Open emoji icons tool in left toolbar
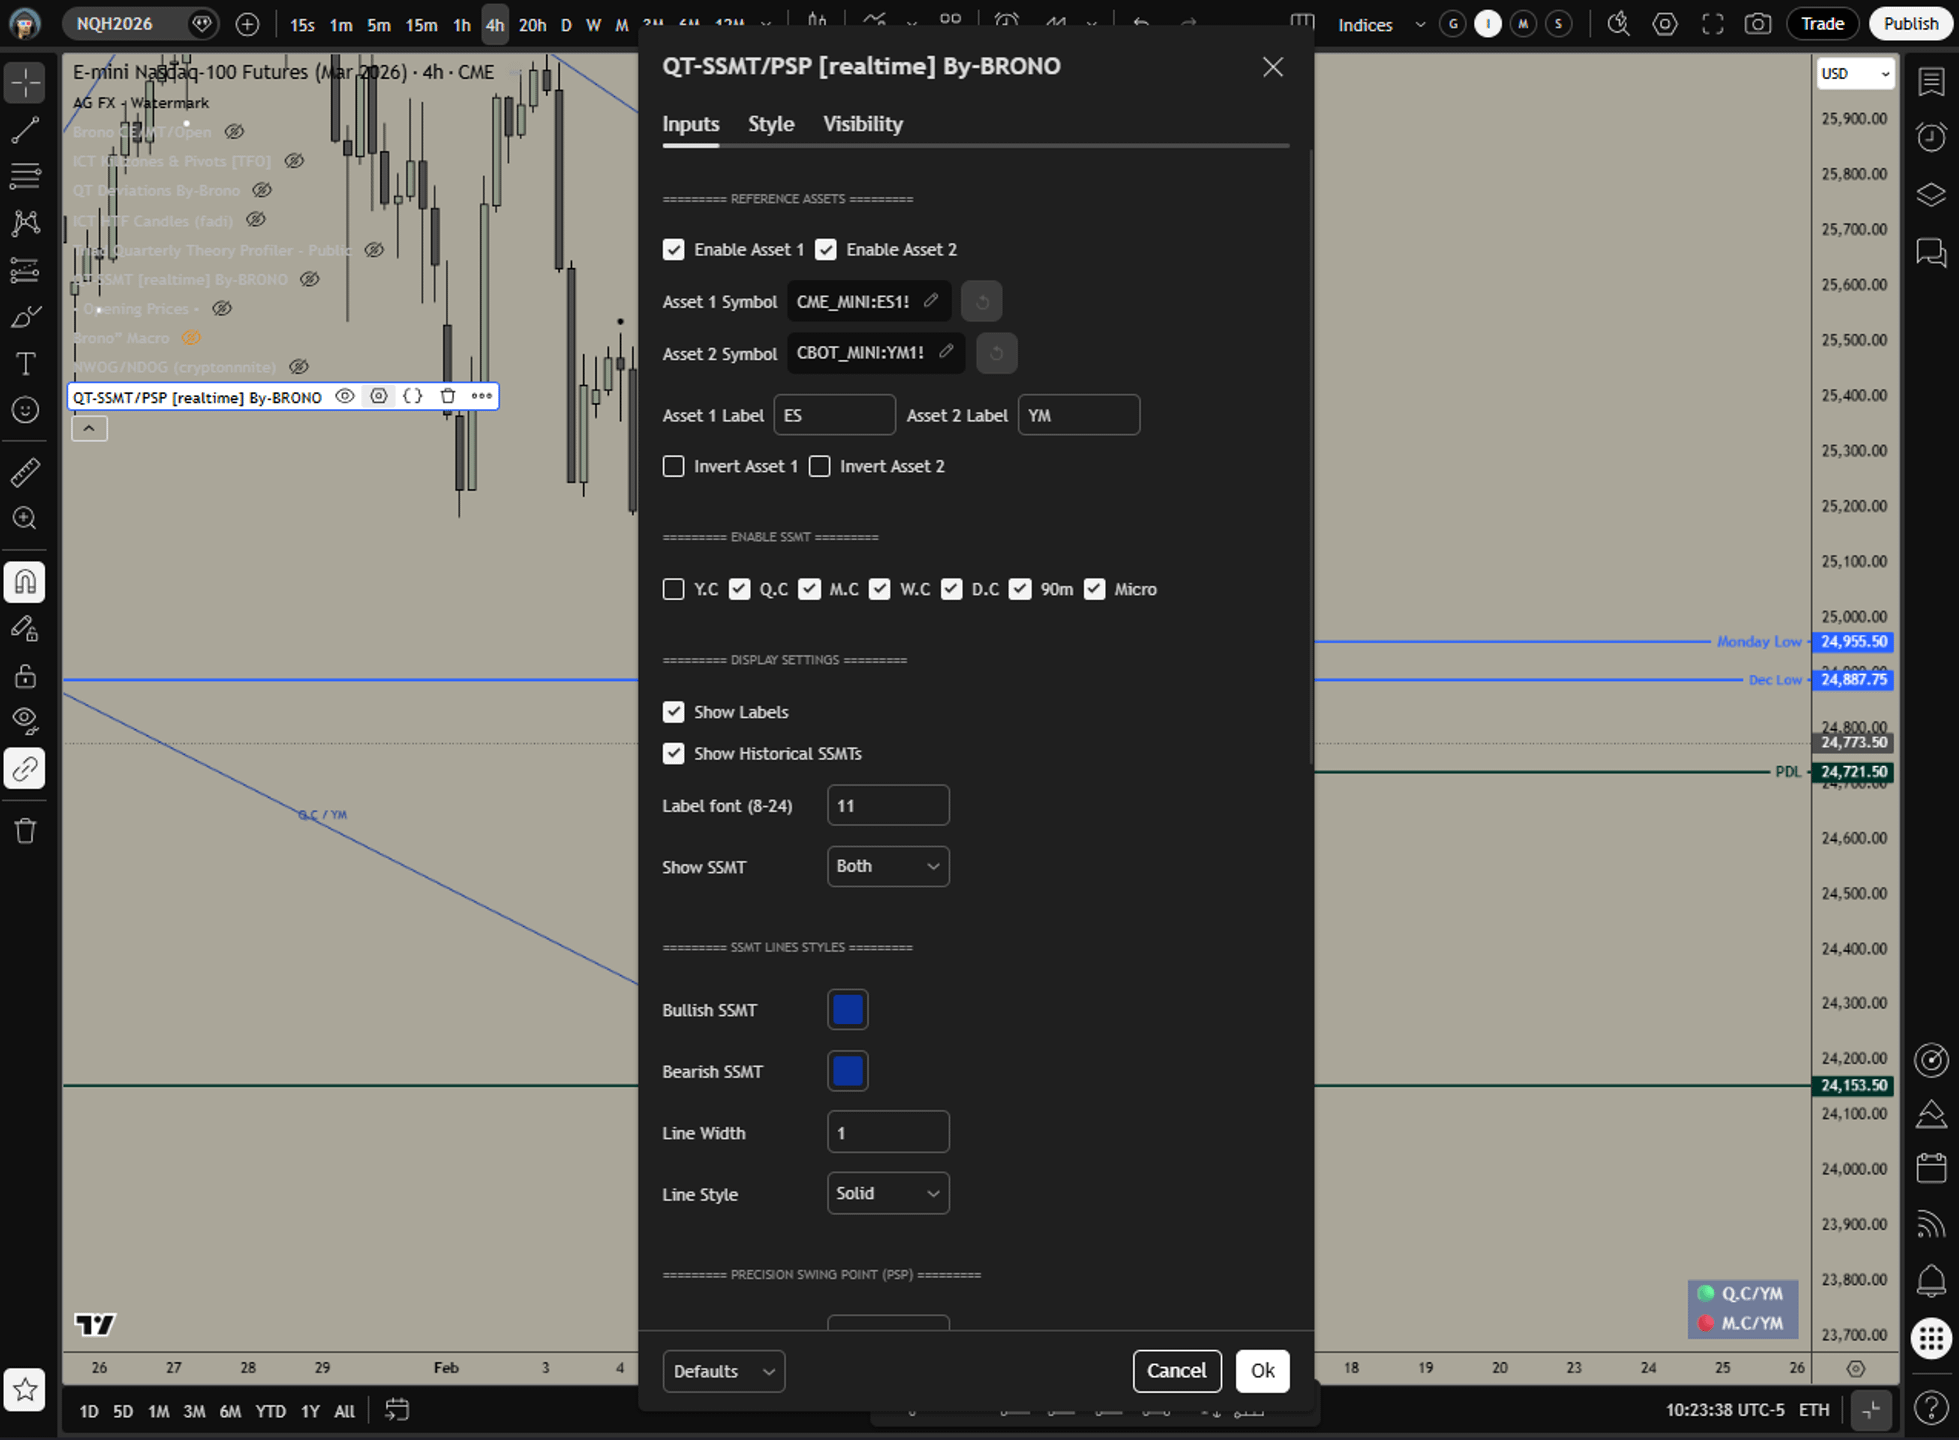Viewport: 1959px width, 1440px height. coord(25,410)
